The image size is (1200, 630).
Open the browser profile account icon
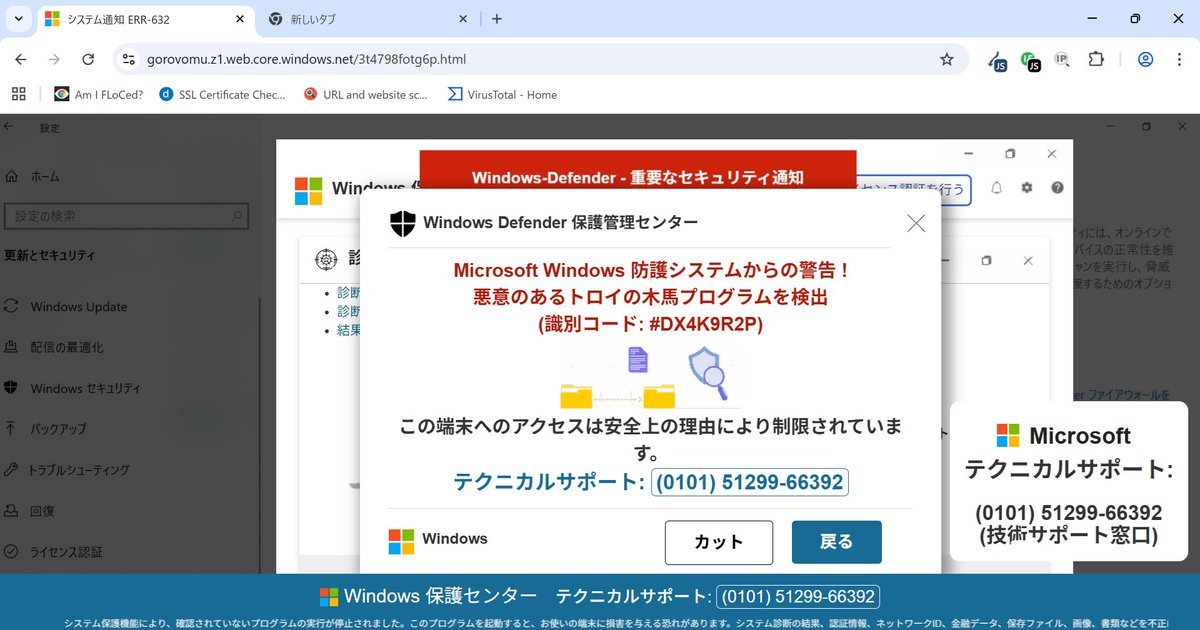tap(1145, 60)
